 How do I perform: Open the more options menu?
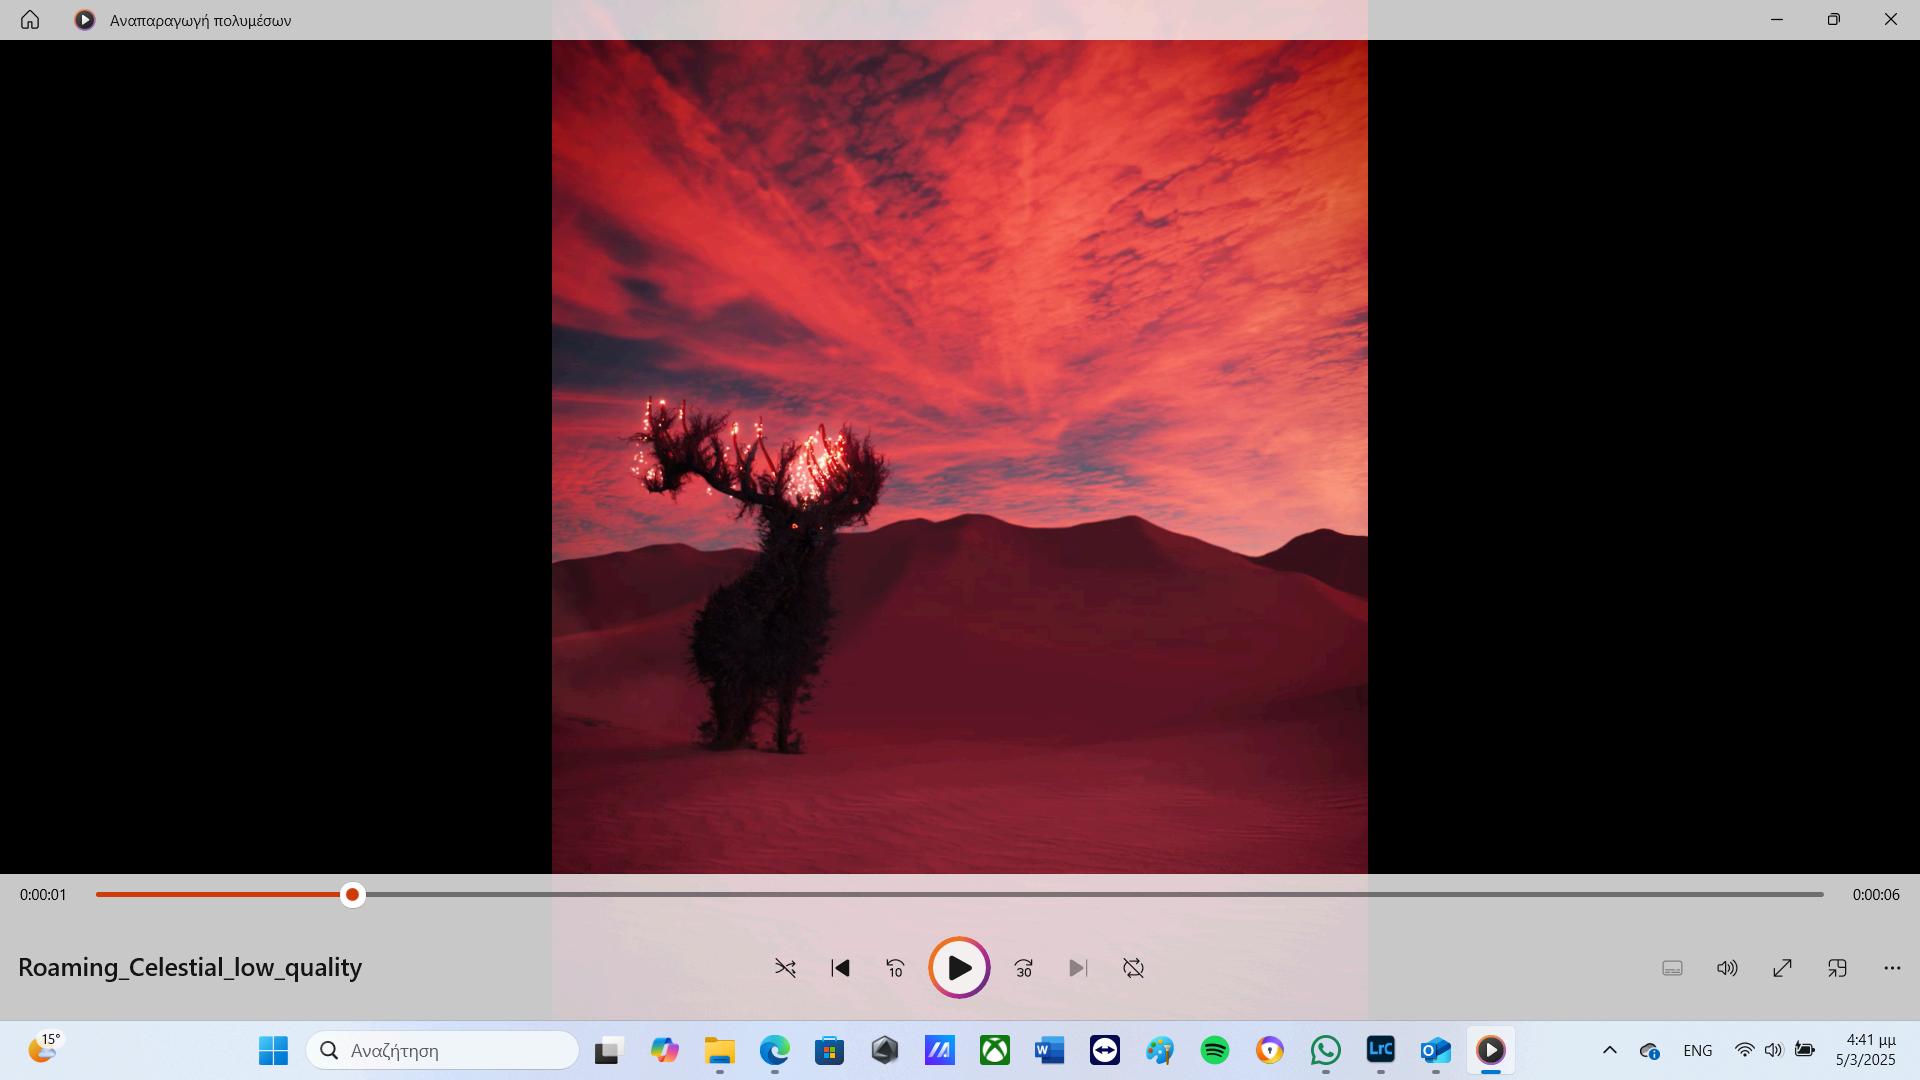[1892, 968]
